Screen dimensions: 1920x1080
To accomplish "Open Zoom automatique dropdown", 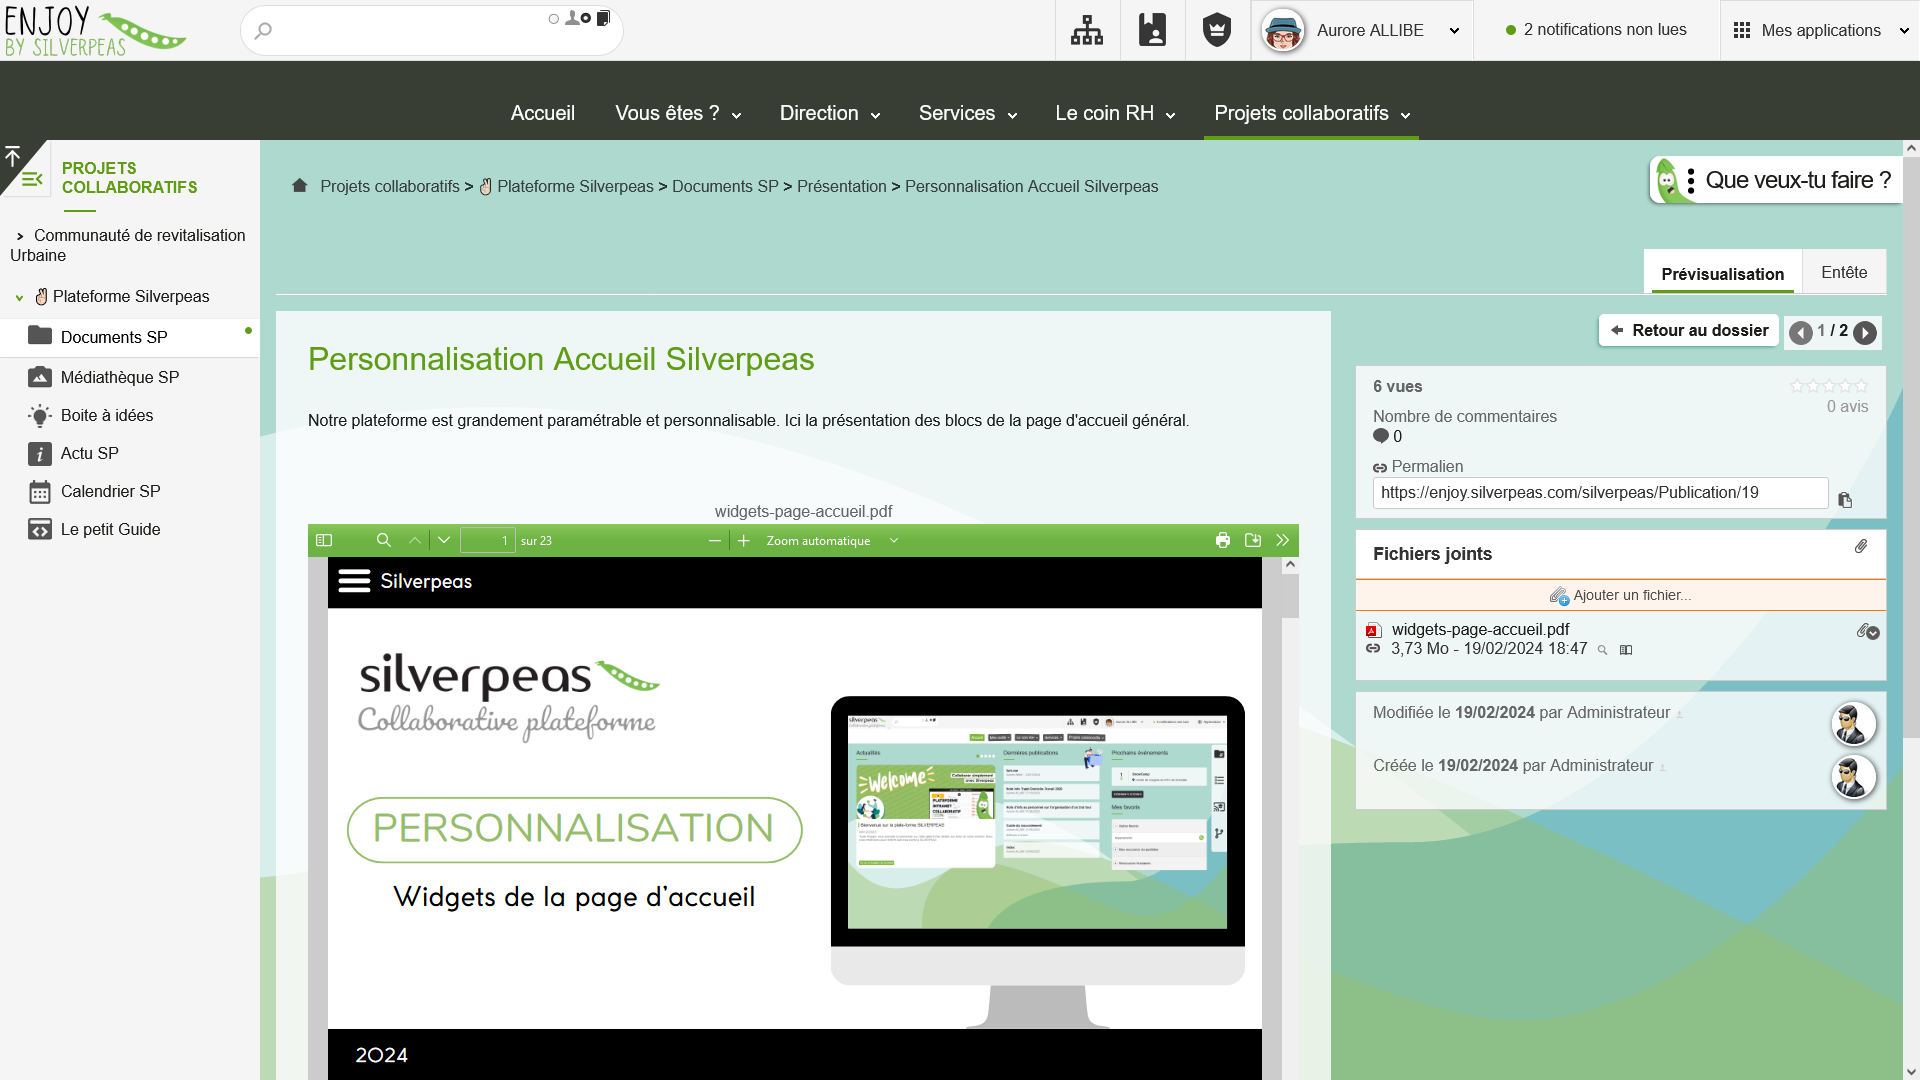I will [832, 541].
